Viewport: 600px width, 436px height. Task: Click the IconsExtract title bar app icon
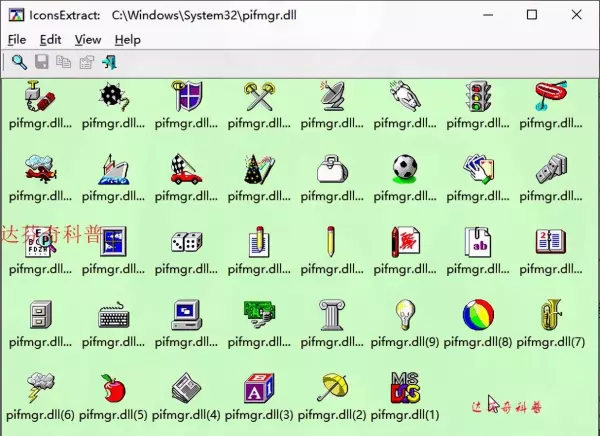(17, 15)
